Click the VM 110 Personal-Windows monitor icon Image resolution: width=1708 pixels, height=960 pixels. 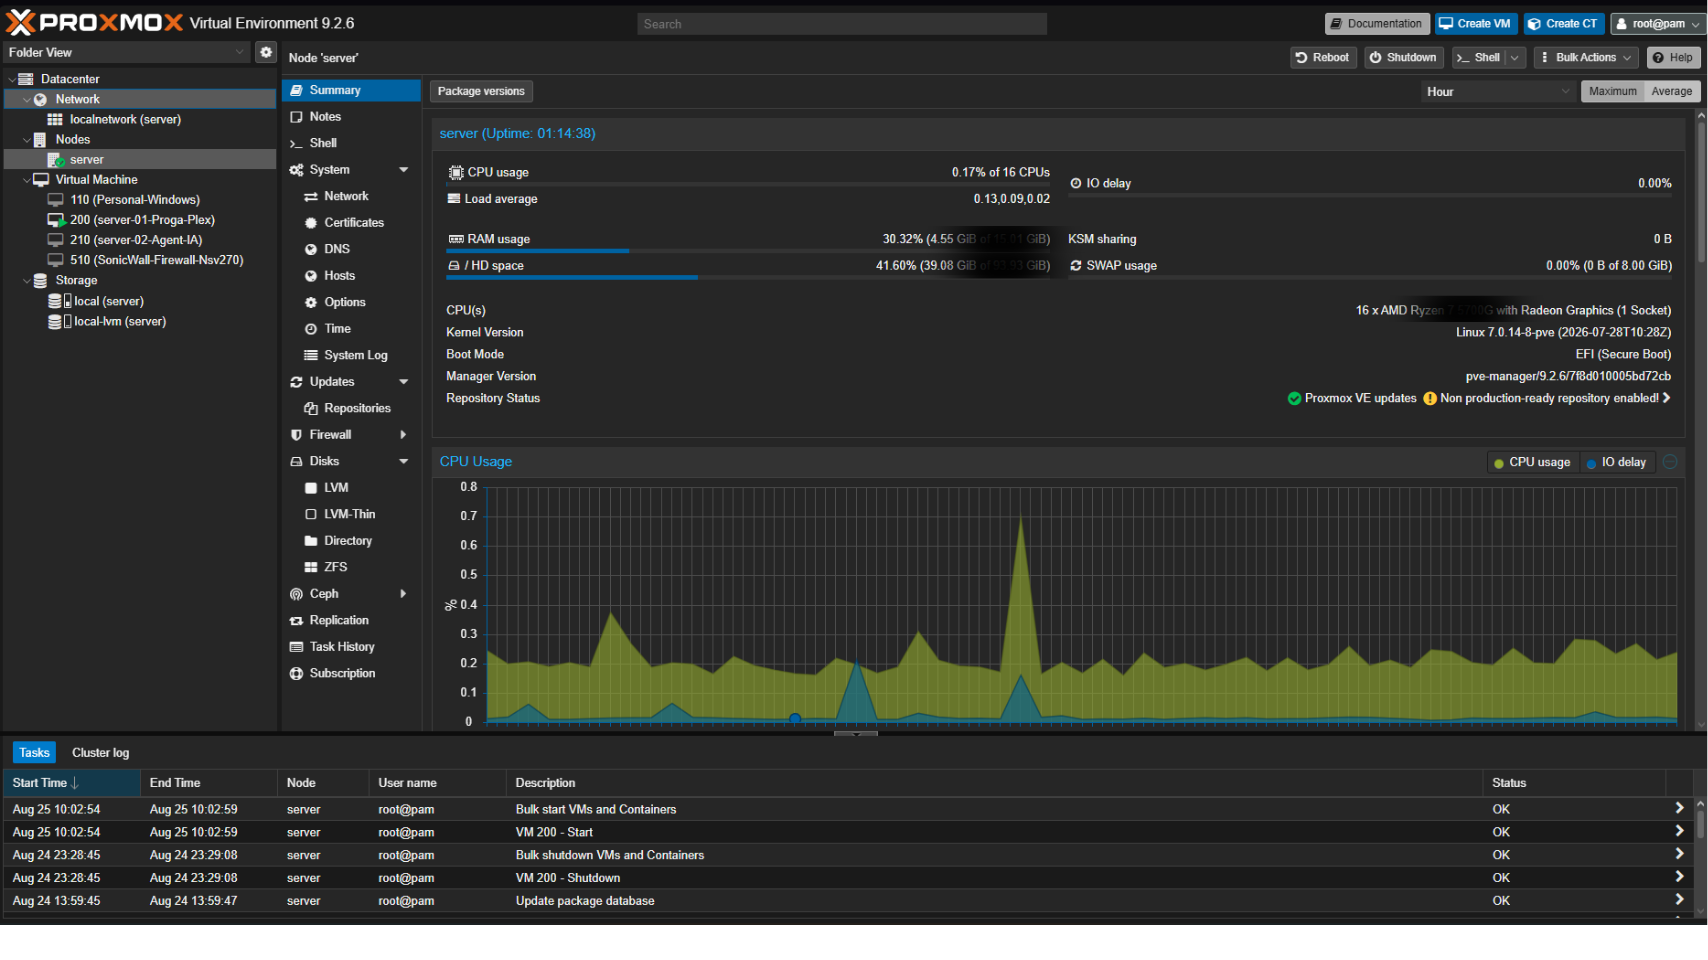pos(56,200)
